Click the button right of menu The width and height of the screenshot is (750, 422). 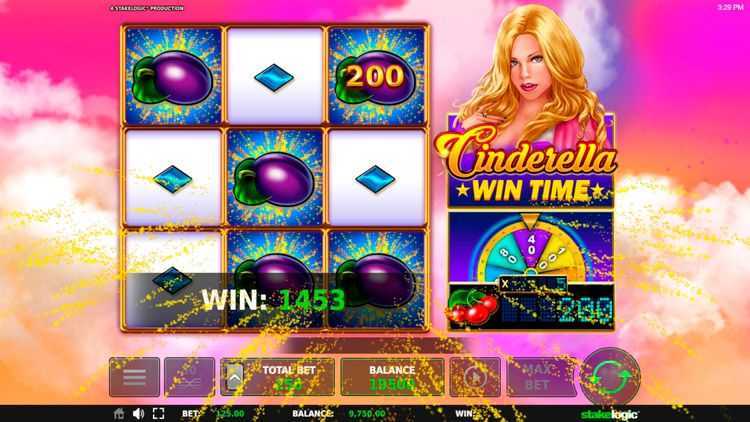tap(189, 377)
